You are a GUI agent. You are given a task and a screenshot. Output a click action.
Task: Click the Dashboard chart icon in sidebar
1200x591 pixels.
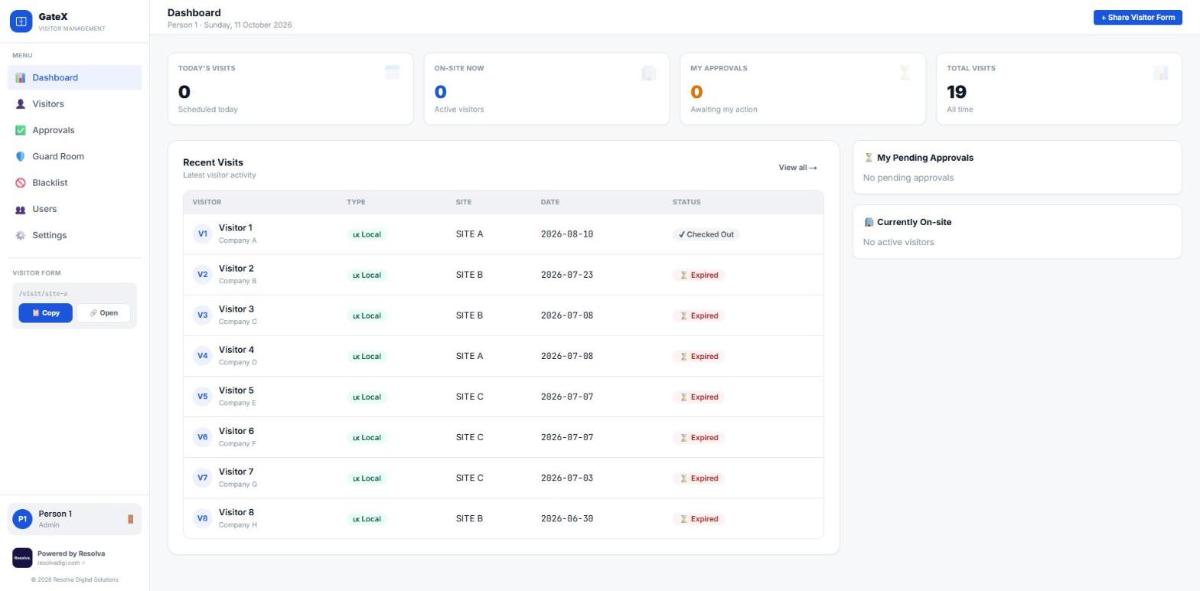pos(21,78)
